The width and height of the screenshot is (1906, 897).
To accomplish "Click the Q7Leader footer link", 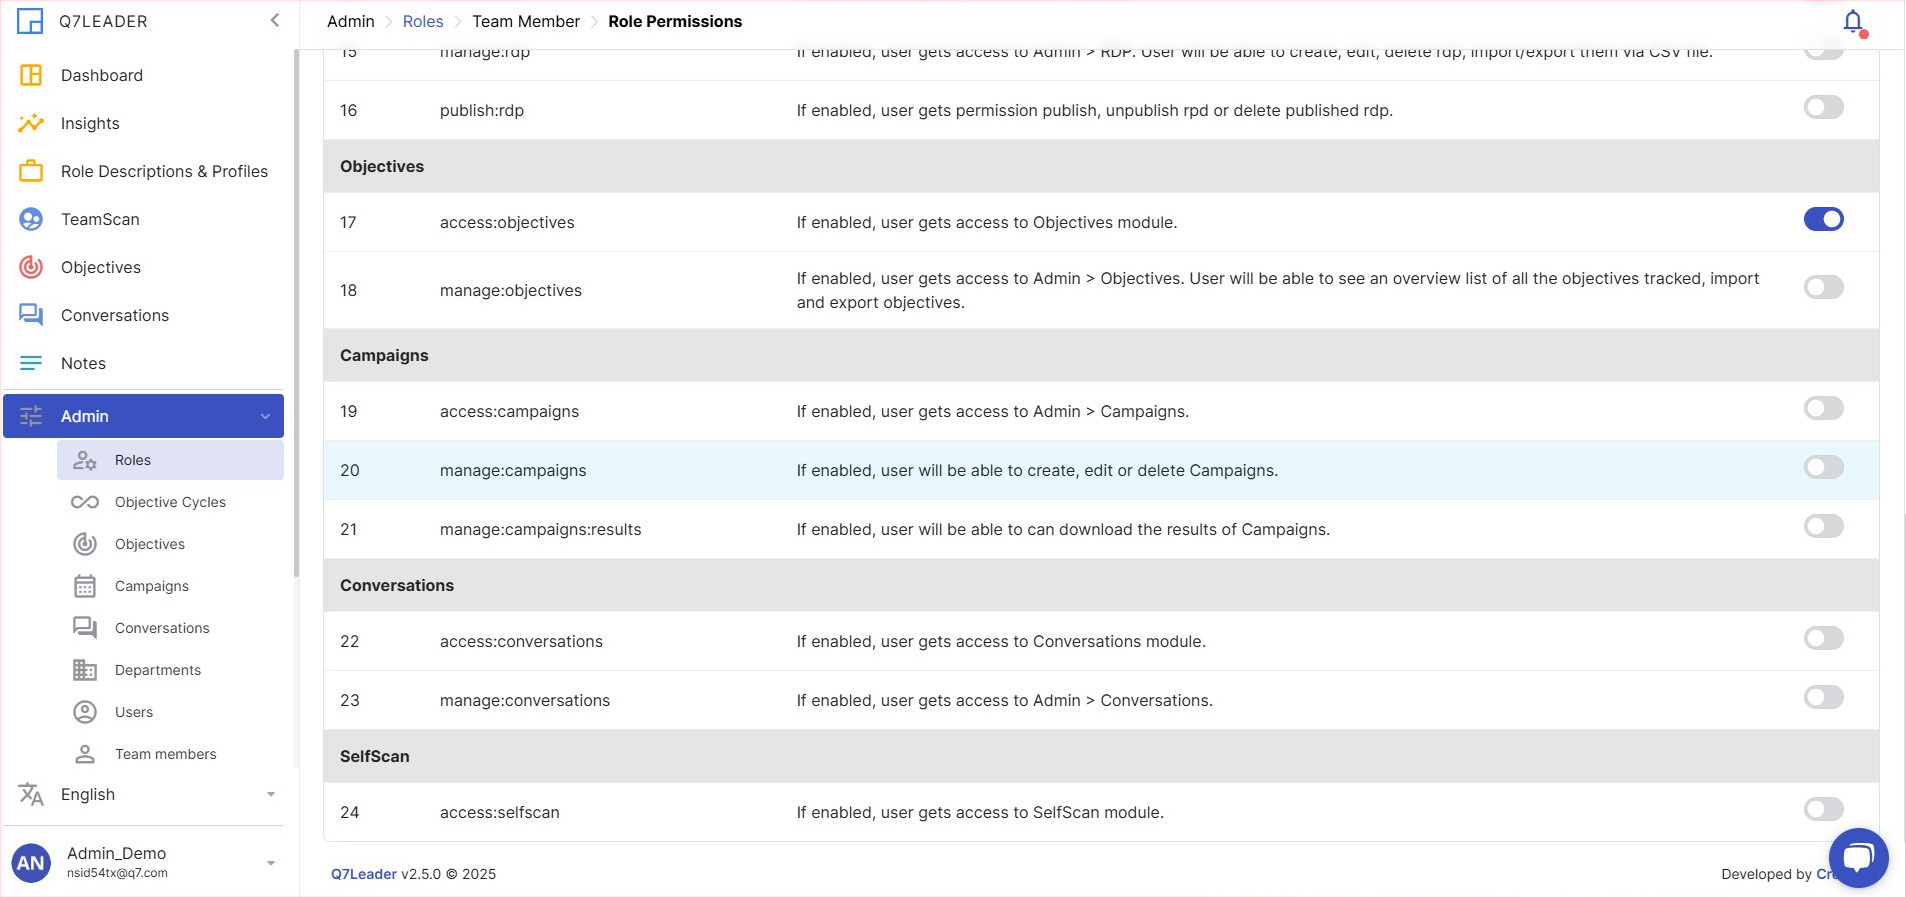I will 364,874.
